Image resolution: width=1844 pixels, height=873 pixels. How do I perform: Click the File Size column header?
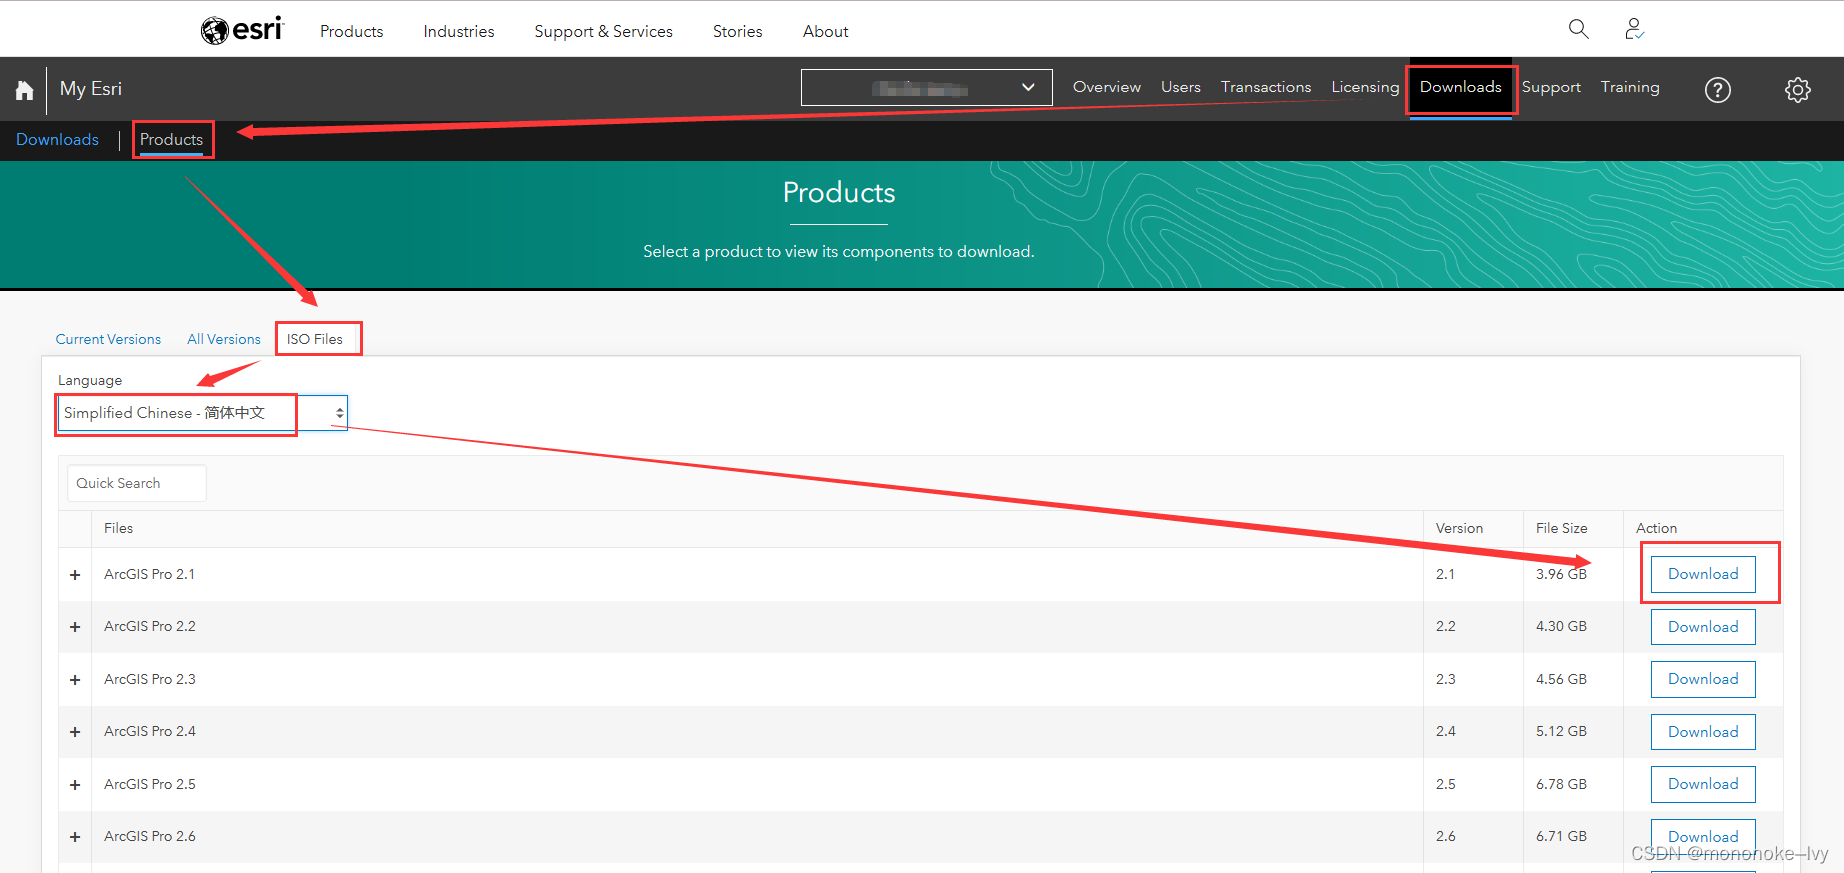coord(1562,528)
